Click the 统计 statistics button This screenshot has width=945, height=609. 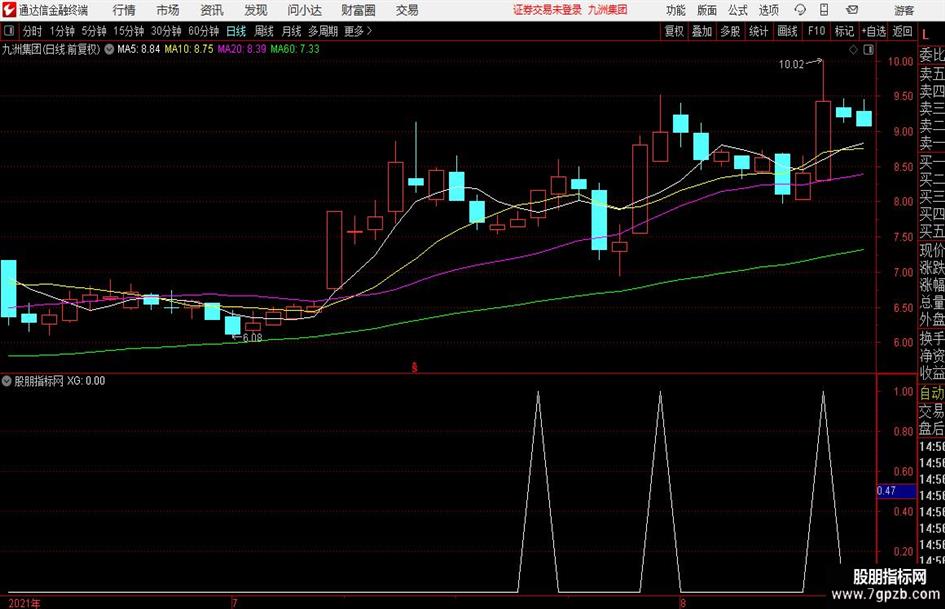[x=758, y=31]
